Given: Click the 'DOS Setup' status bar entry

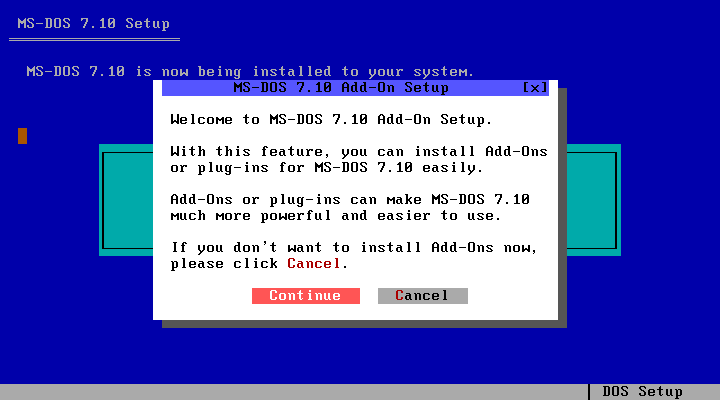Looking at the screenshot, I should coord(642,392).
